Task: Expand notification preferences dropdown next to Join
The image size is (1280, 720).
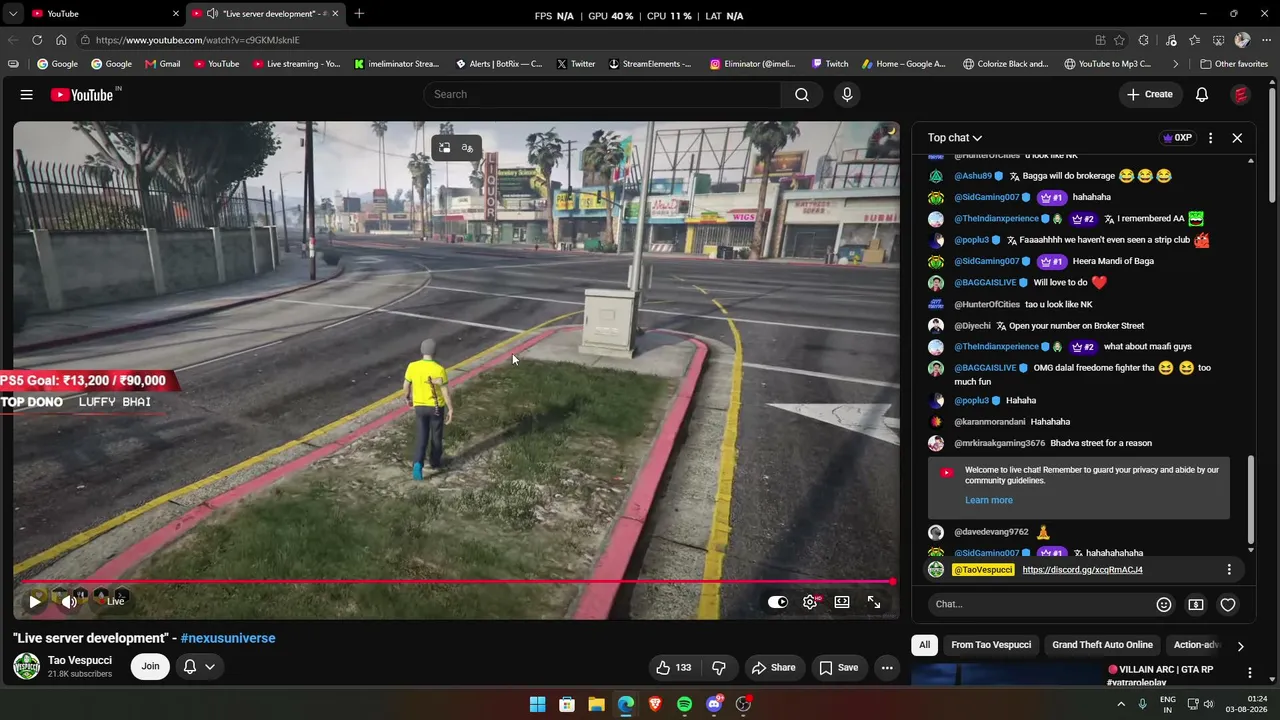Action: [210, 667]
